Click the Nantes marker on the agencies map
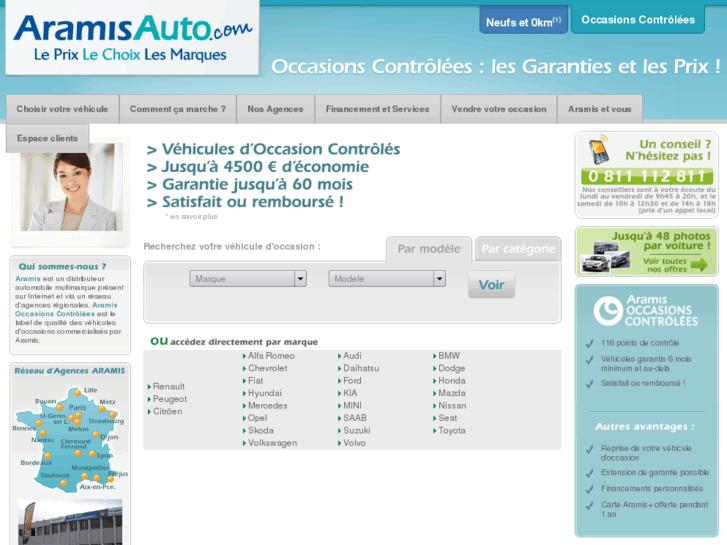727x545 pixels. click(43, 433)
